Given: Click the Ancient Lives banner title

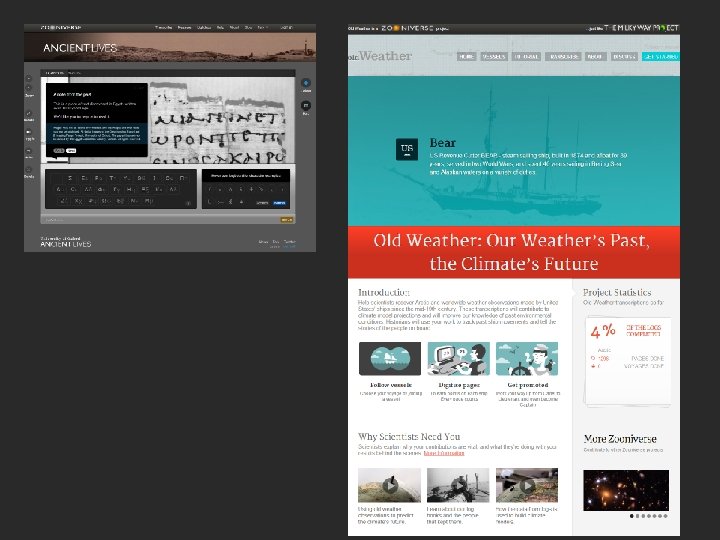Looking at the screenshot, I should 80,48.
